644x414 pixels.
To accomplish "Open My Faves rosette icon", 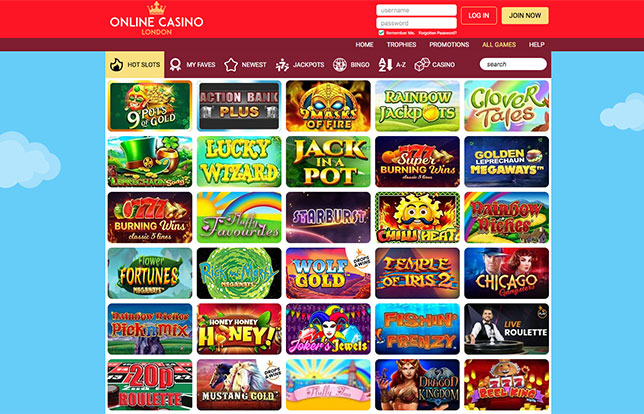I will click(x=175, y=64).
